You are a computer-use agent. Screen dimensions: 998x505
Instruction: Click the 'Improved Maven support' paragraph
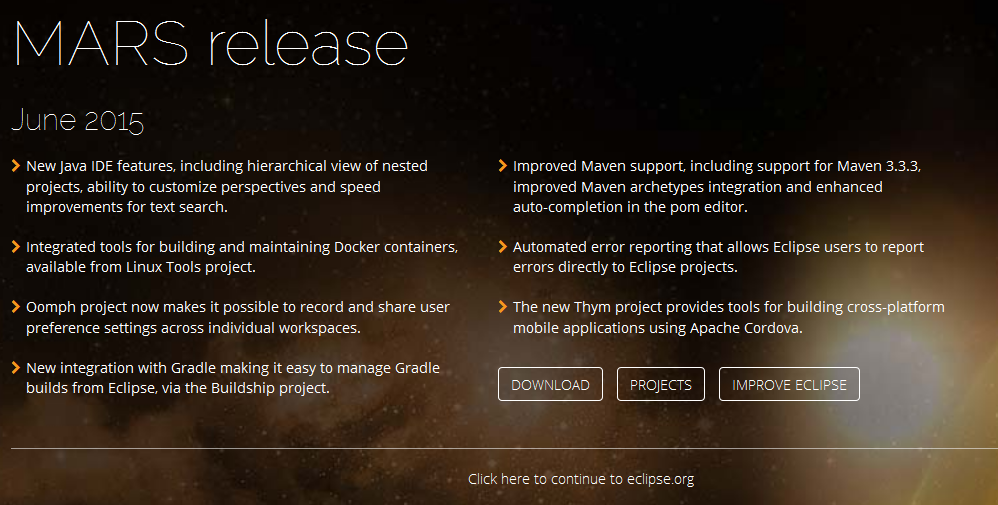(x=717, y=186)
